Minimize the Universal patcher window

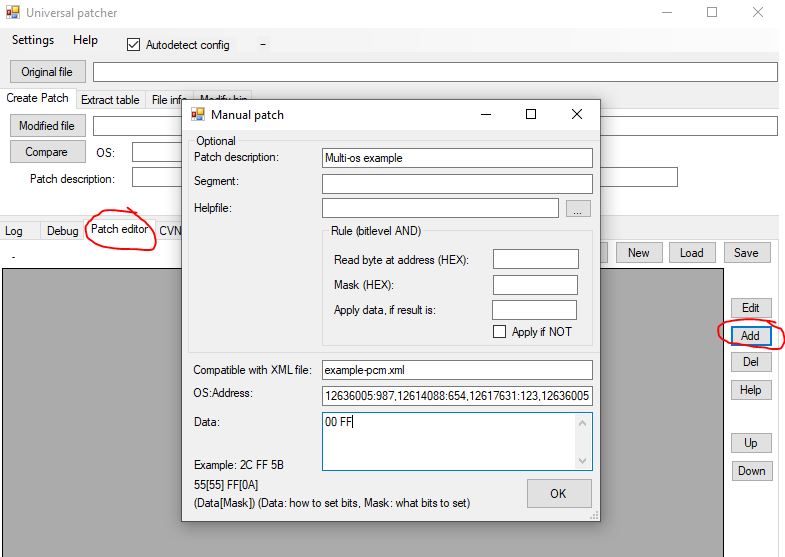tap(667, 13)
